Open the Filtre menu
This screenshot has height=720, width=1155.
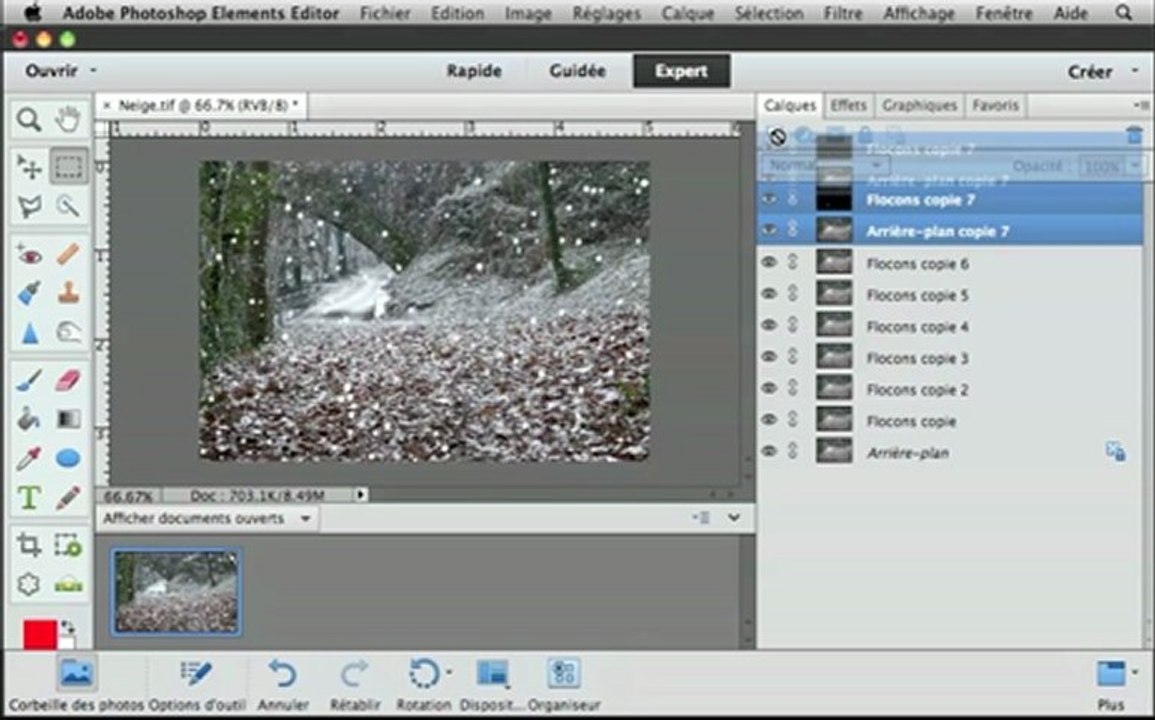[x=843, y=13]
